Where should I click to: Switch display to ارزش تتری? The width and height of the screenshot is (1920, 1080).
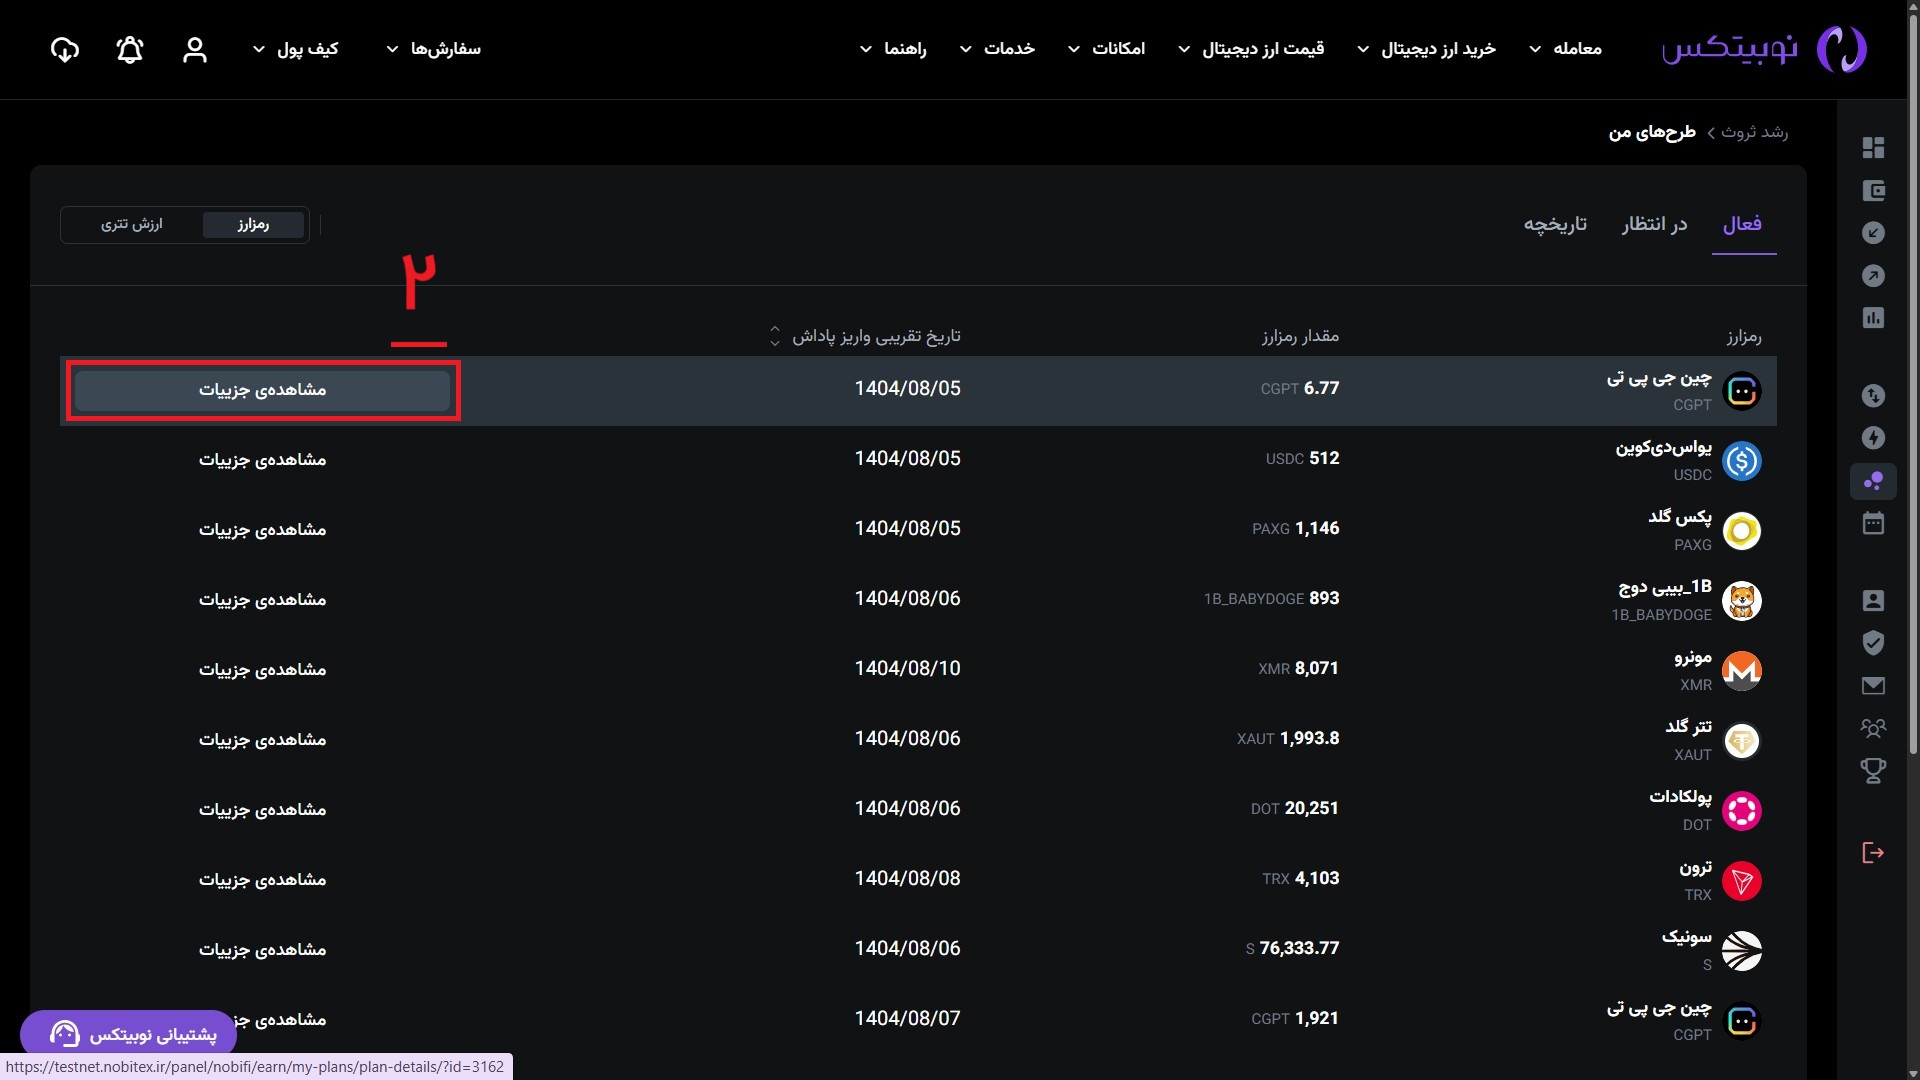131,224
